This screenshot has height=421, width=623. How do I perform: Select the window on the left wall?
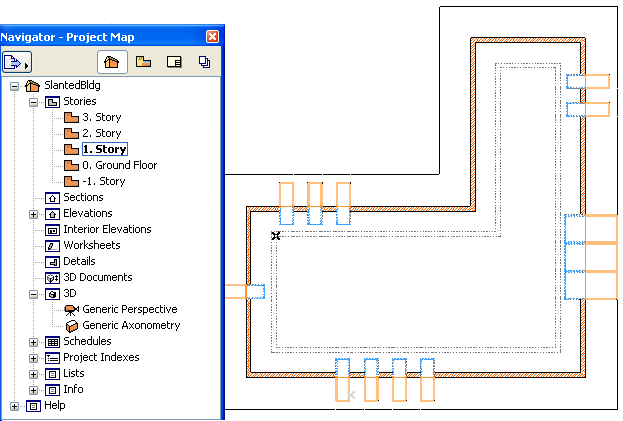pos(245,292)
